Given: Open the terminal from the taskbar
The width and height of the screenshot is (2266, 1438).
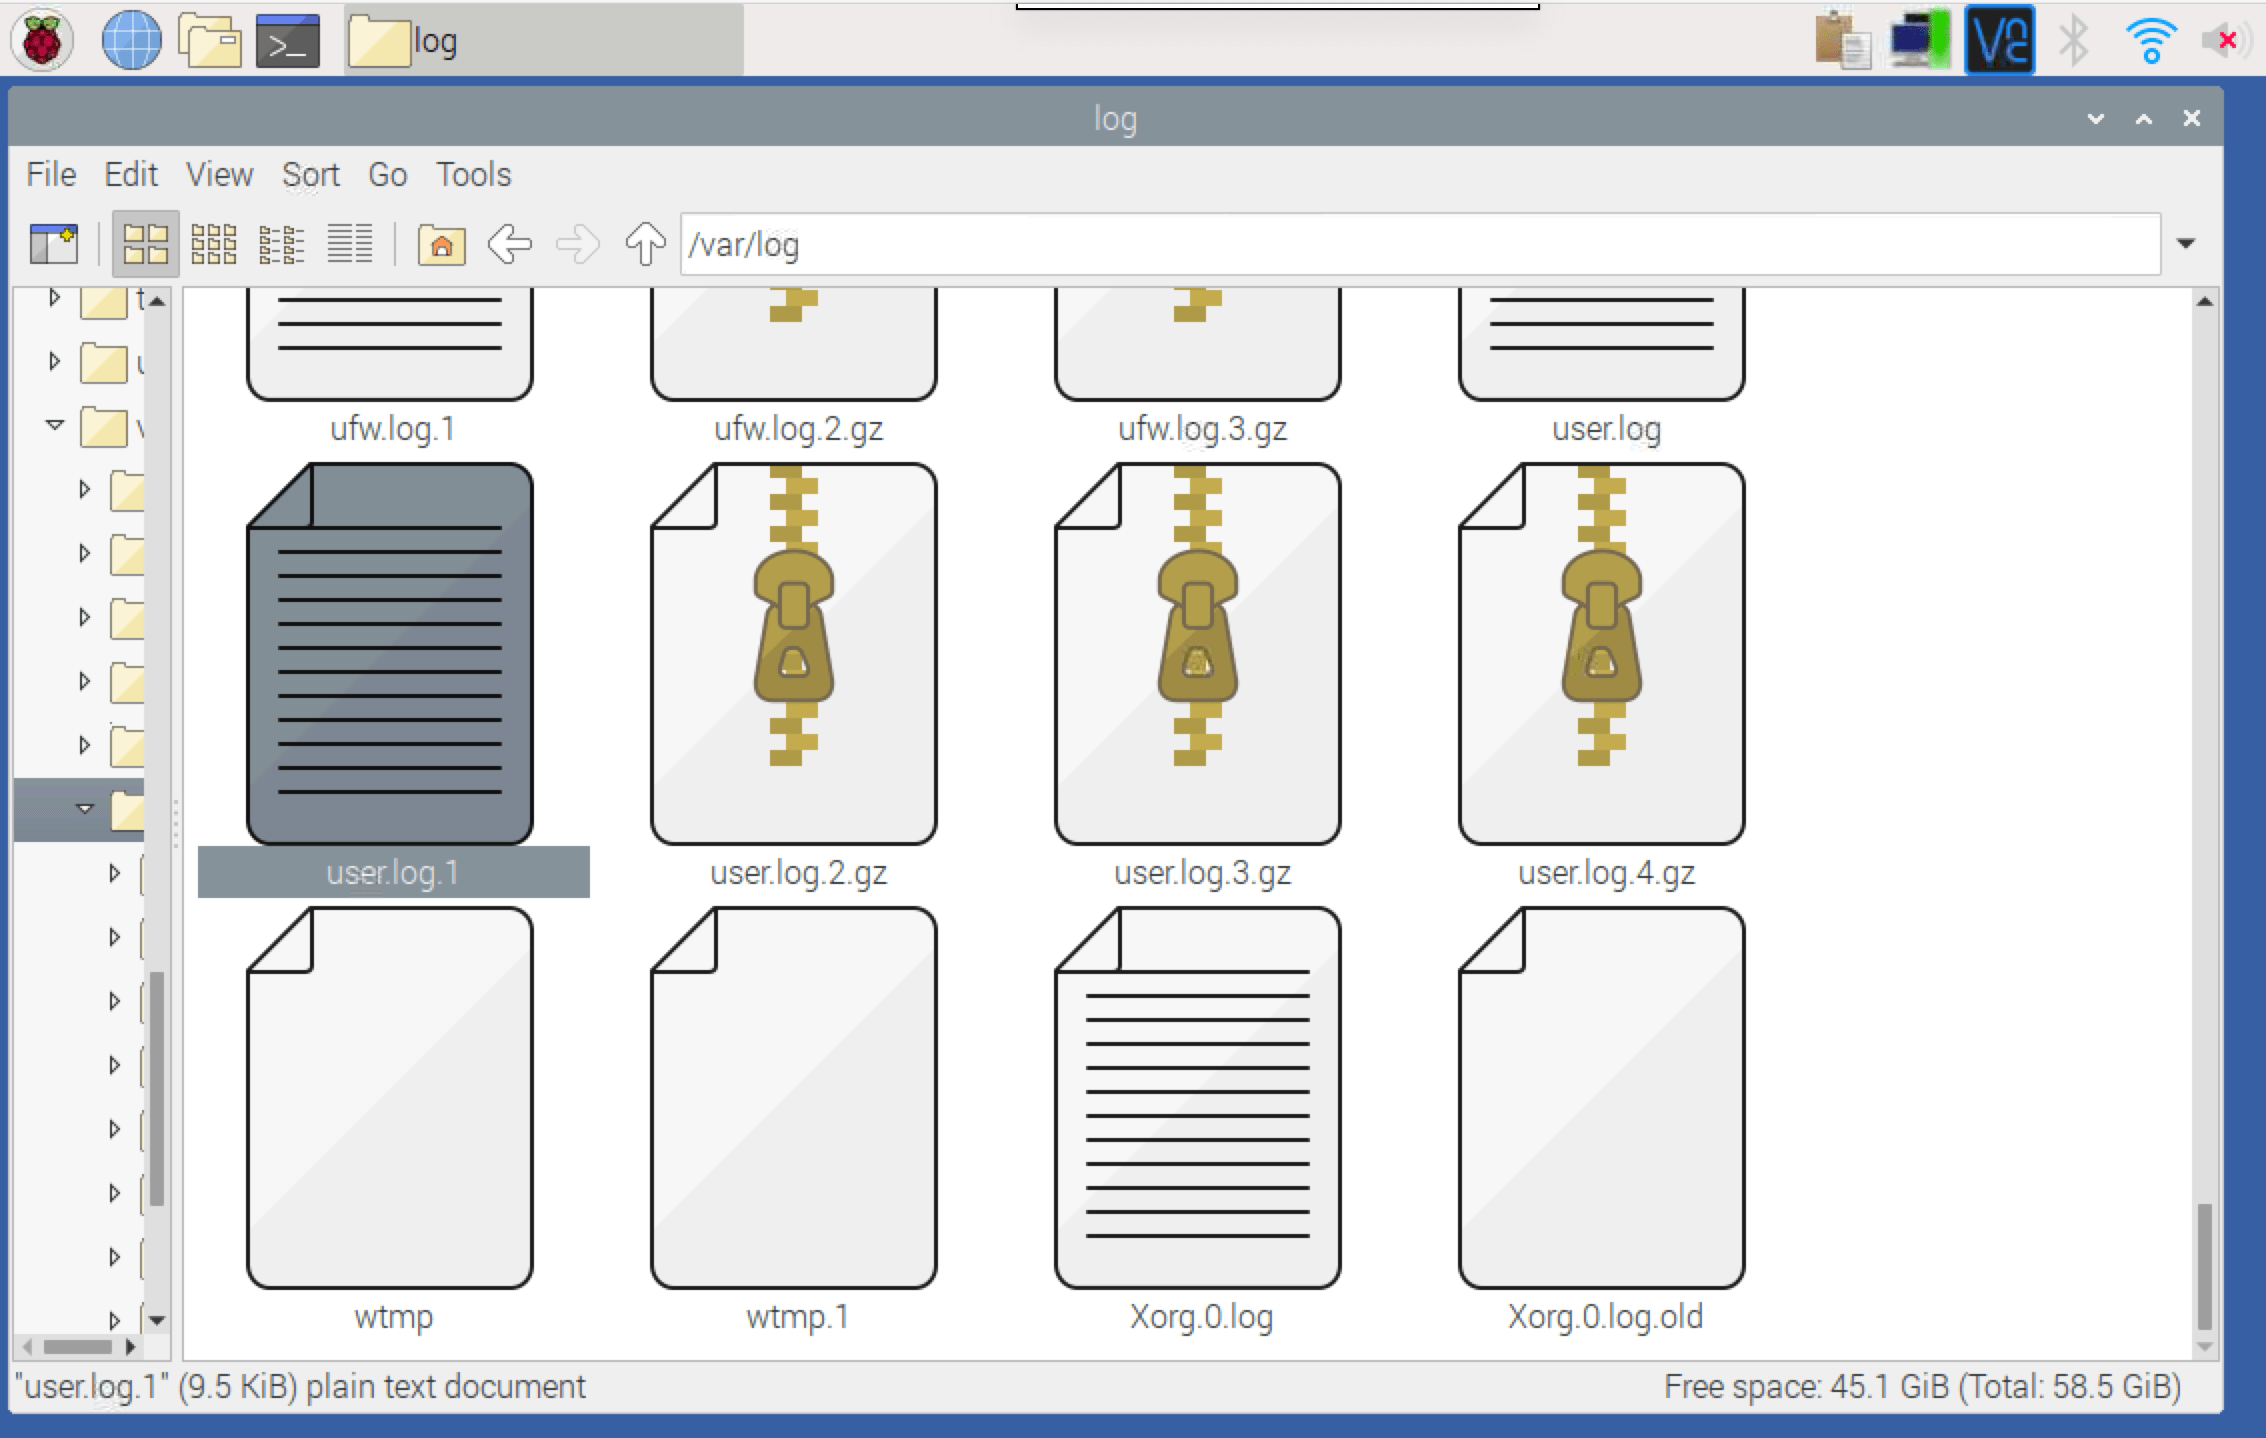Looking at the screenshot, I should (x=287, y=40).
